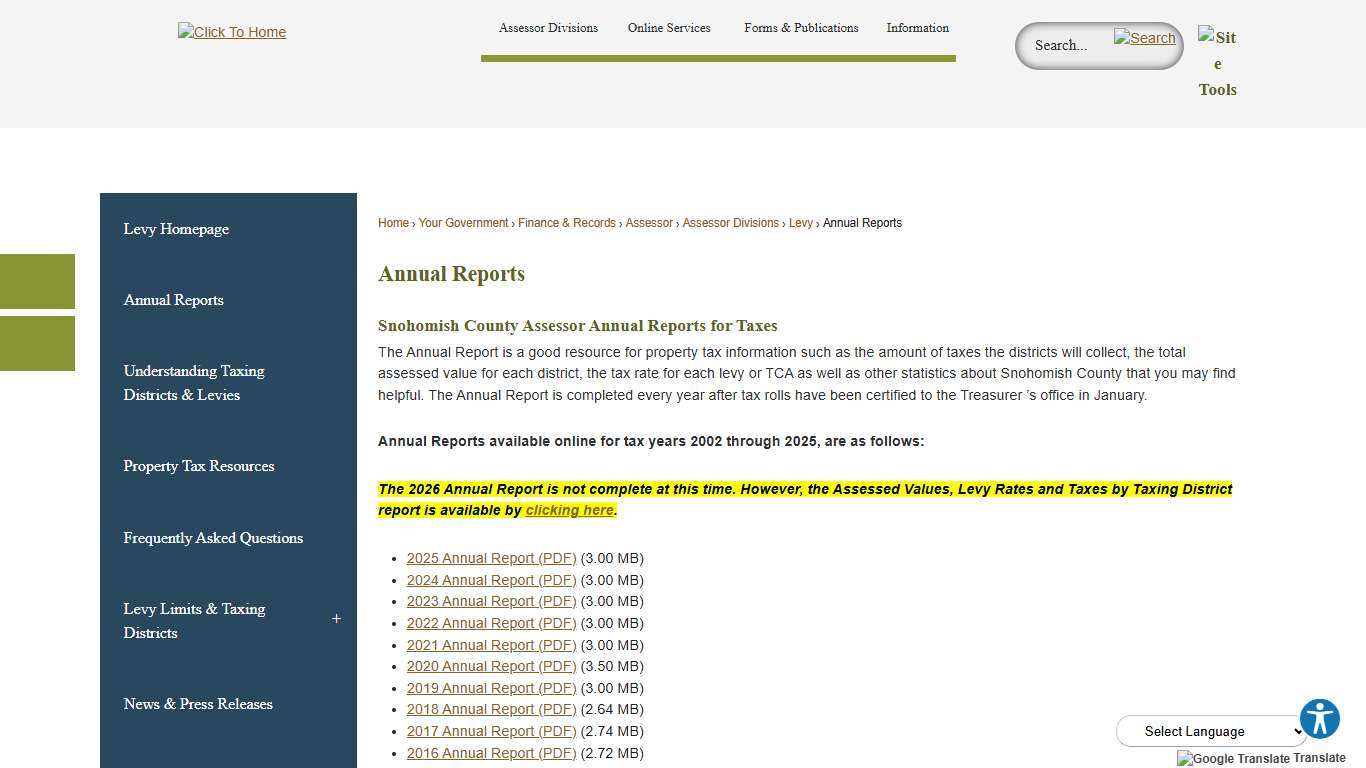1366x768 pixels.
Task: Expand Levy Limits & Taxing Districts
Action: [x=336, y=619]
